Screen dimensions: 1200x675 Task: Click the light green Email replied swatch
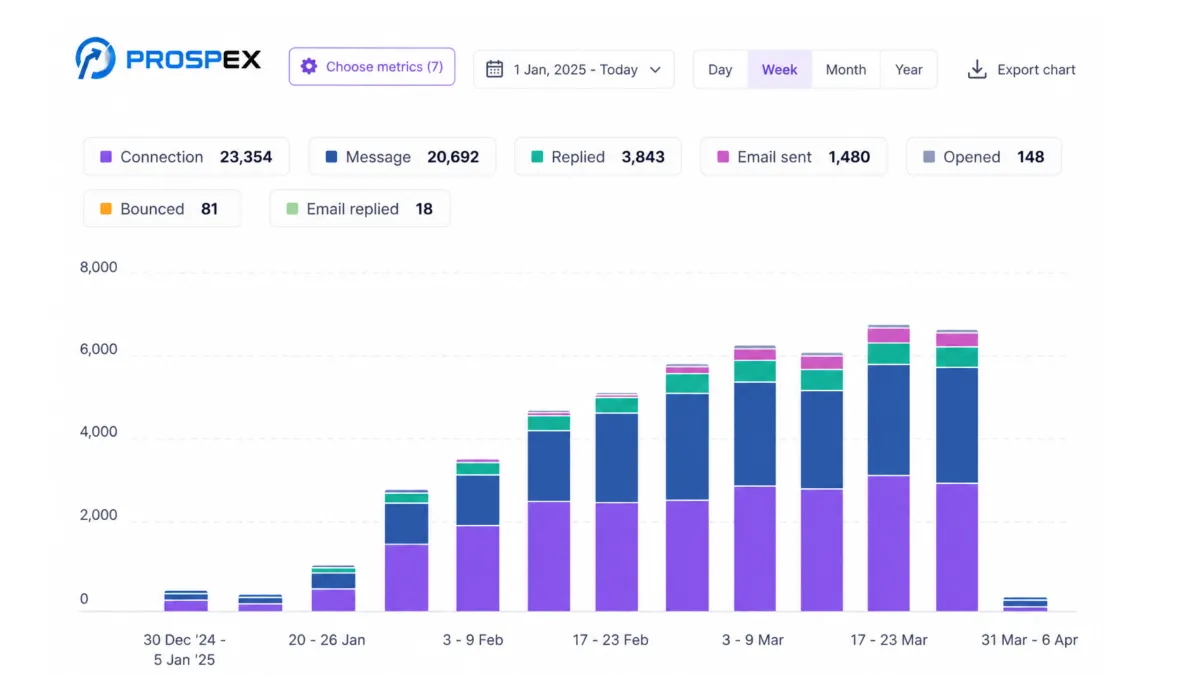click(x=292, y=209)
